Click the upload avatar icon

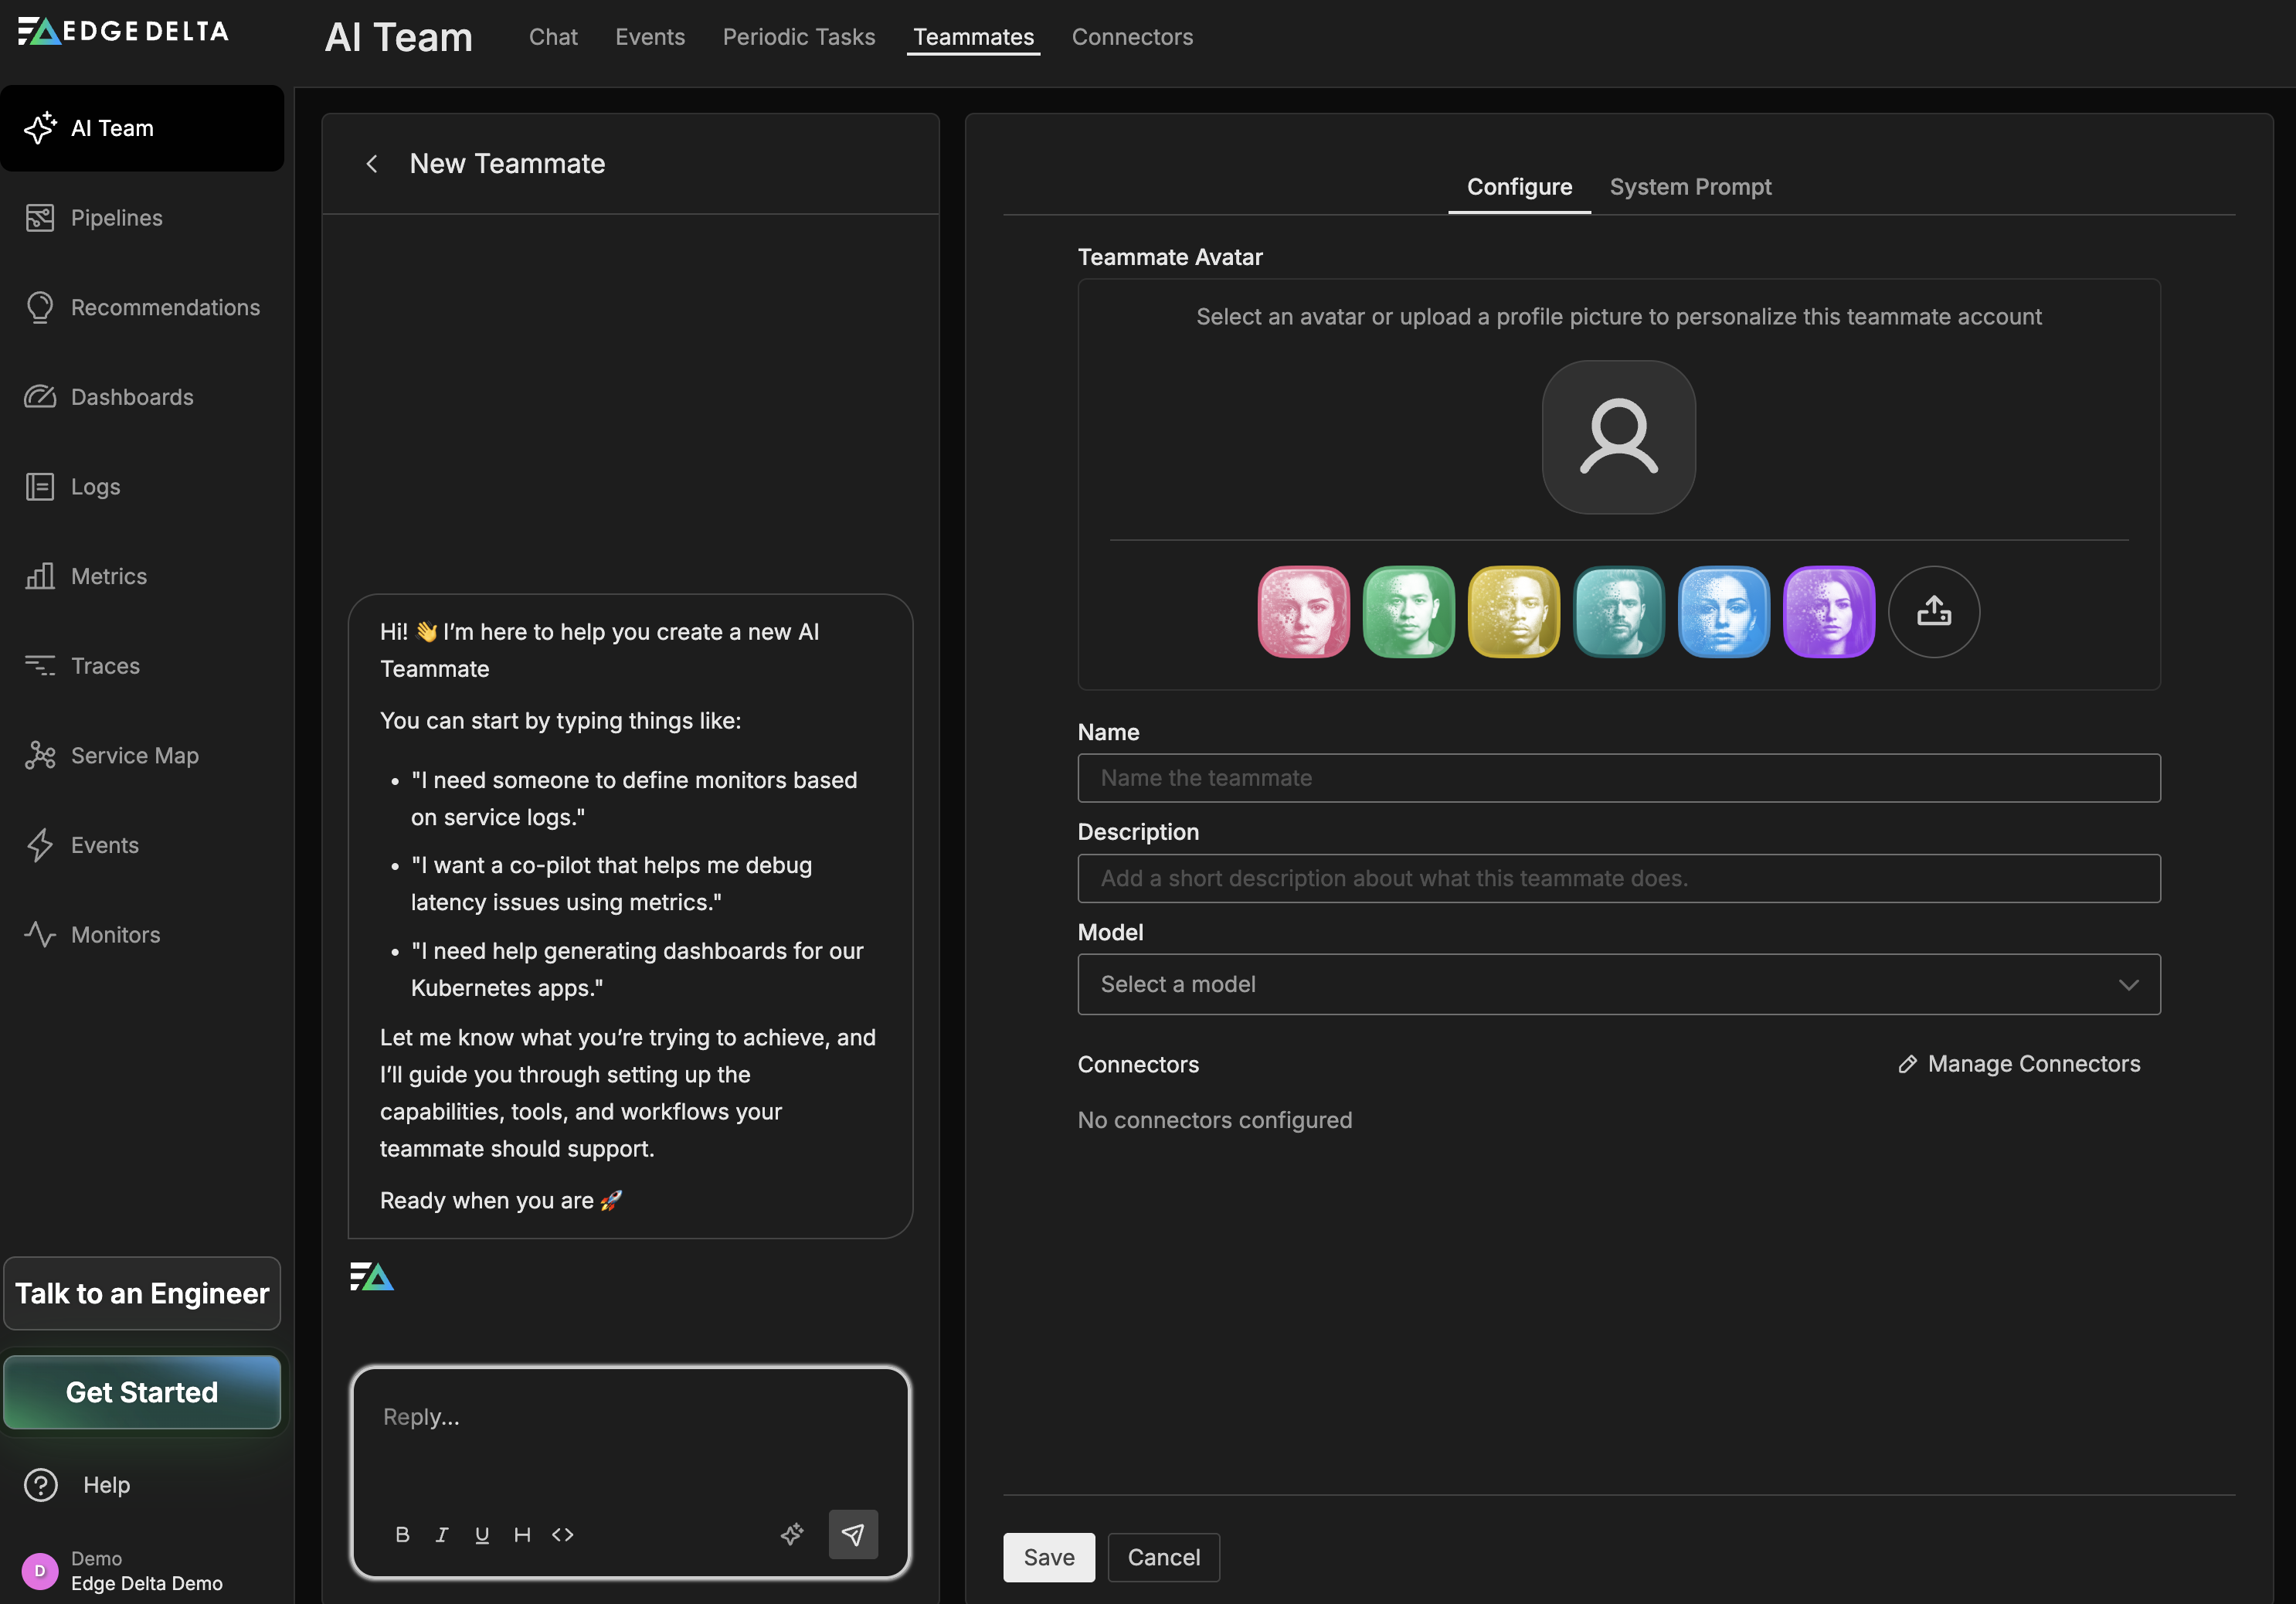pos(1933,612)
